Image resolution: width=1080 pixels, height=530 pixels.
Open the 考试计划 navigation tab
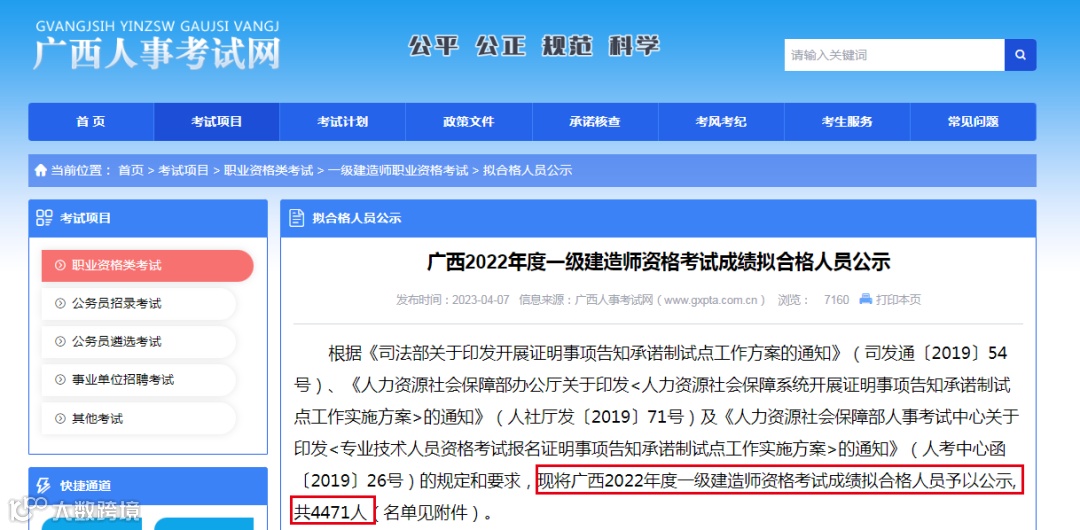(342, 122)
